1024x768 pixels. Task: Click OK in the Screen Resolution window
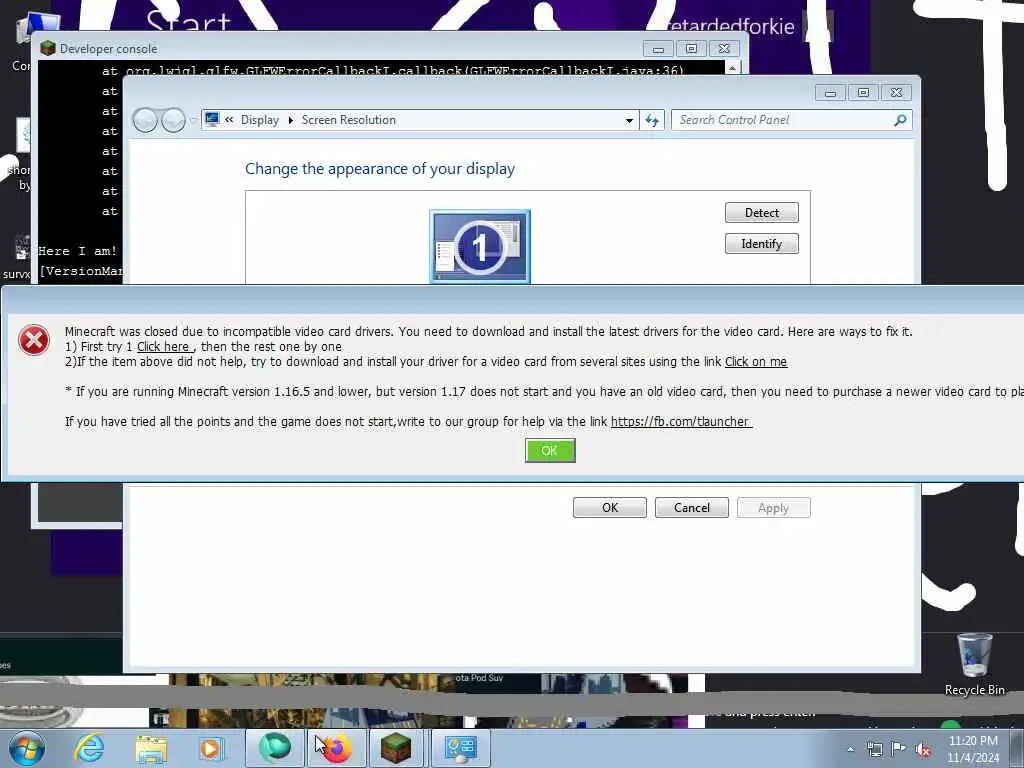[x=610, y=508]
